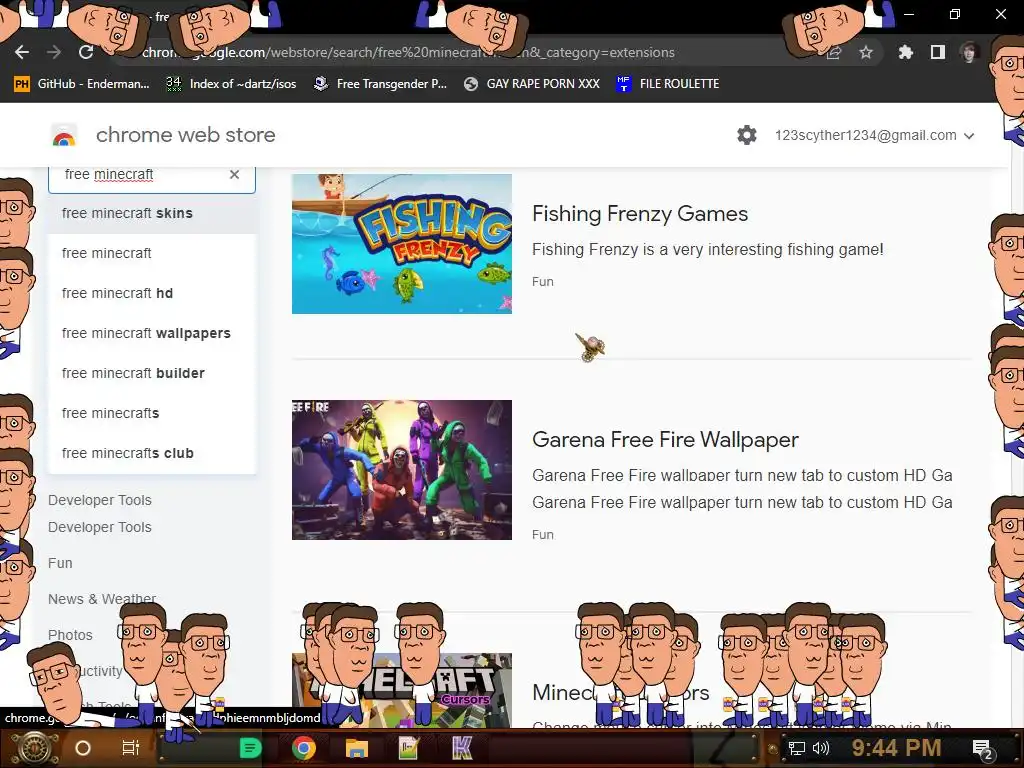The height and width of the screenshot is (768, 1024).
Task: Choose suggestion free minecraft wallpapers
Action: pos(152,333)
